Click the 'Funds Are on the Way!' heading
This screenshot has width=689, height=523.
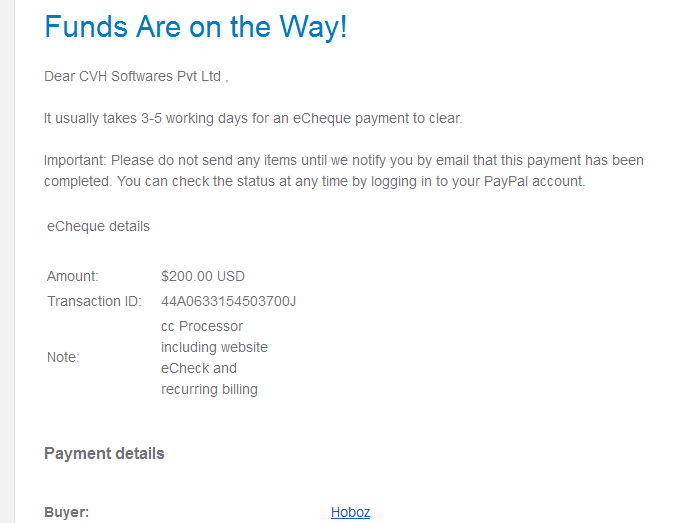pyautogui.click(x=196, y=27)
